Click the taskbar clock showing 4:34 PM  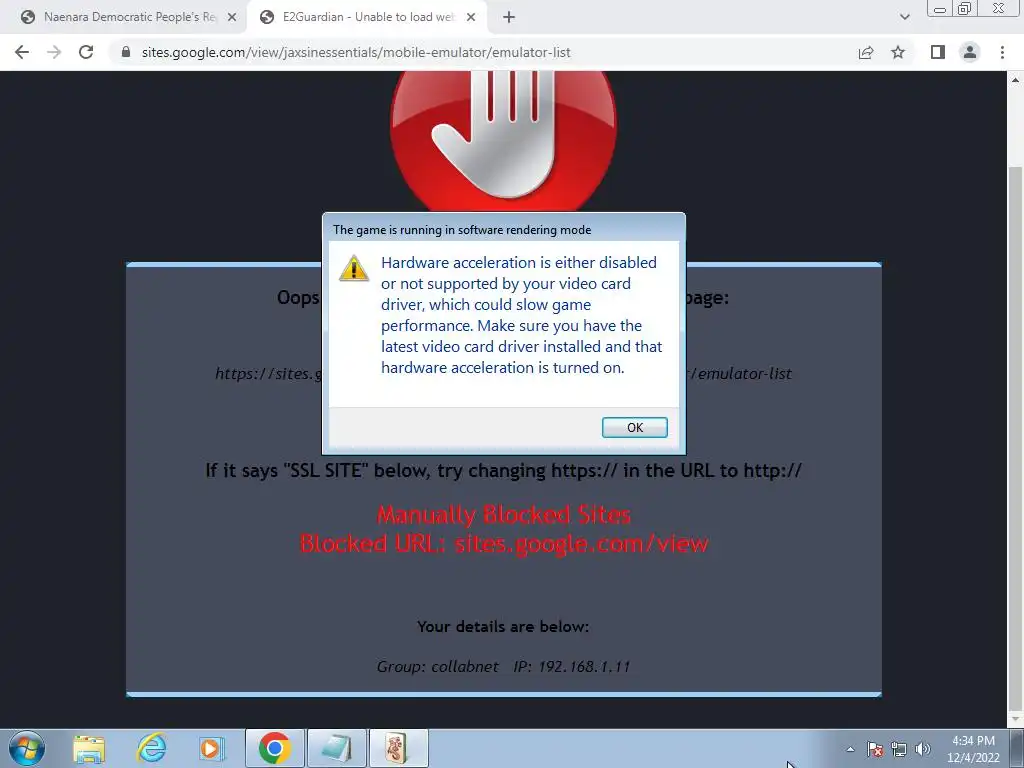973,749
